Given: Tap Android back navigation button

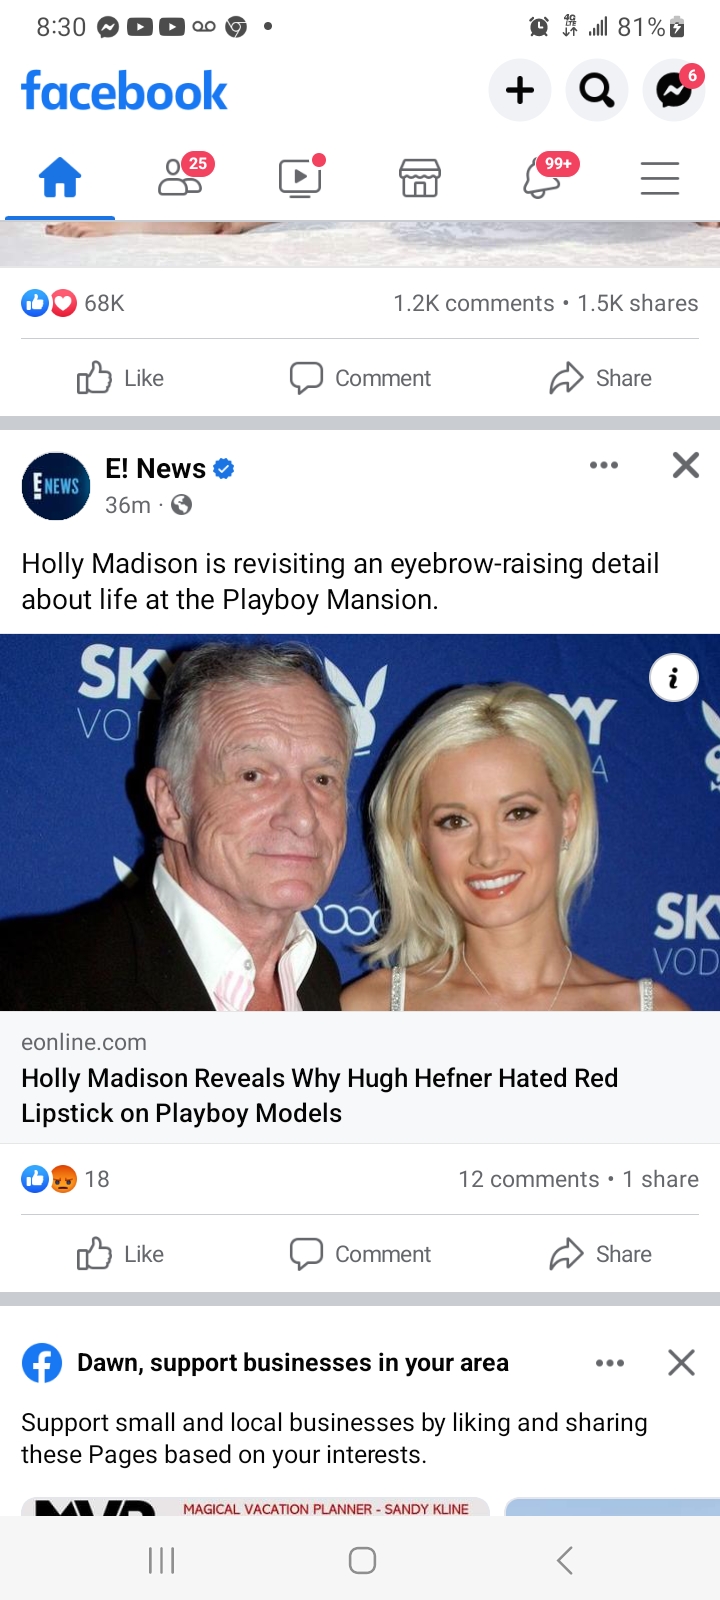Looking at the screenshot, I should 565,1560.
